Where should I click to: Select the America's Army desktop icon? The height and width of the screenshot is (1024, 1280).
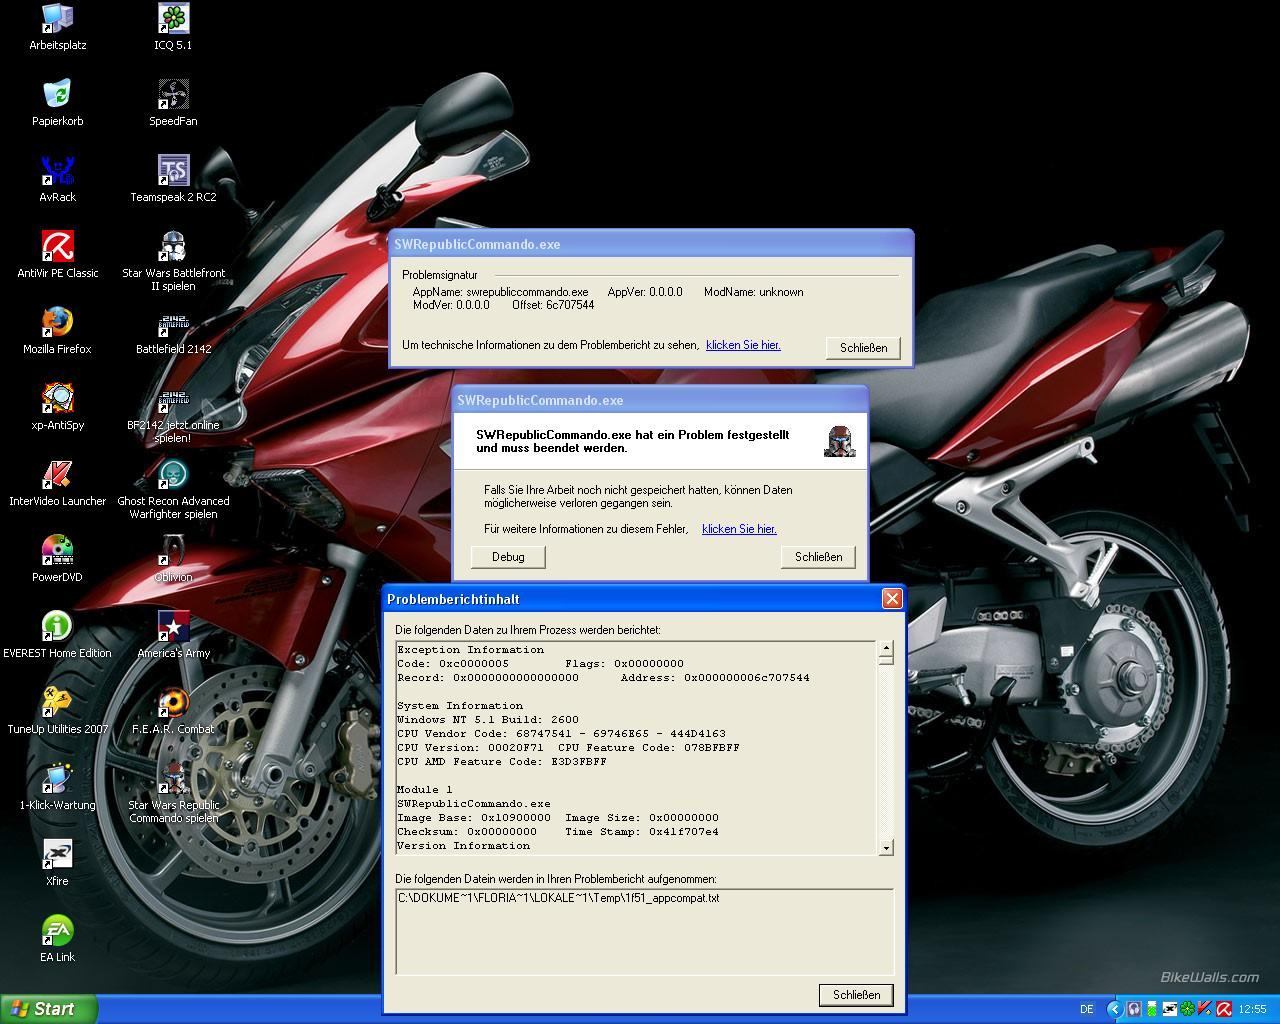[x=174, y=634]
